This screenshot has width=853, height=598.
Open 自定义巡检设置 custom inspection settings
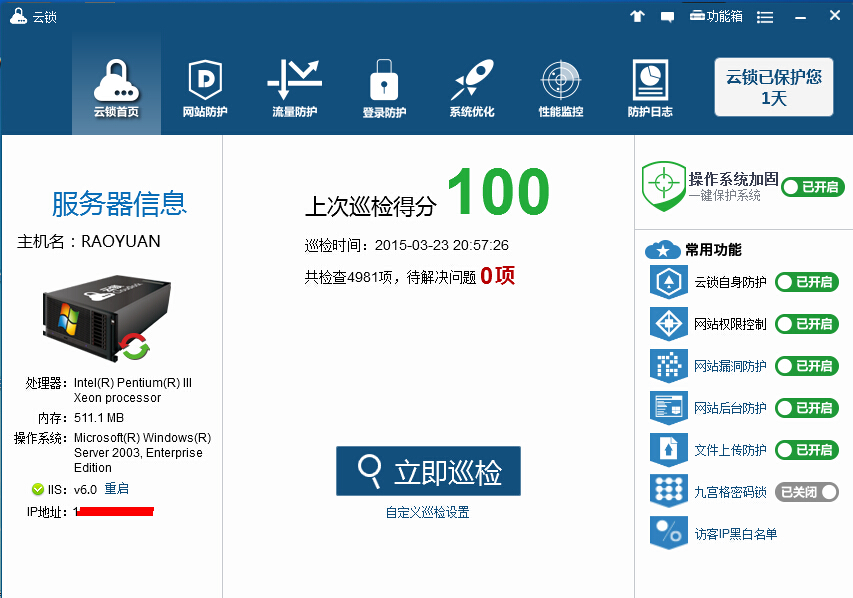[427, 513]
